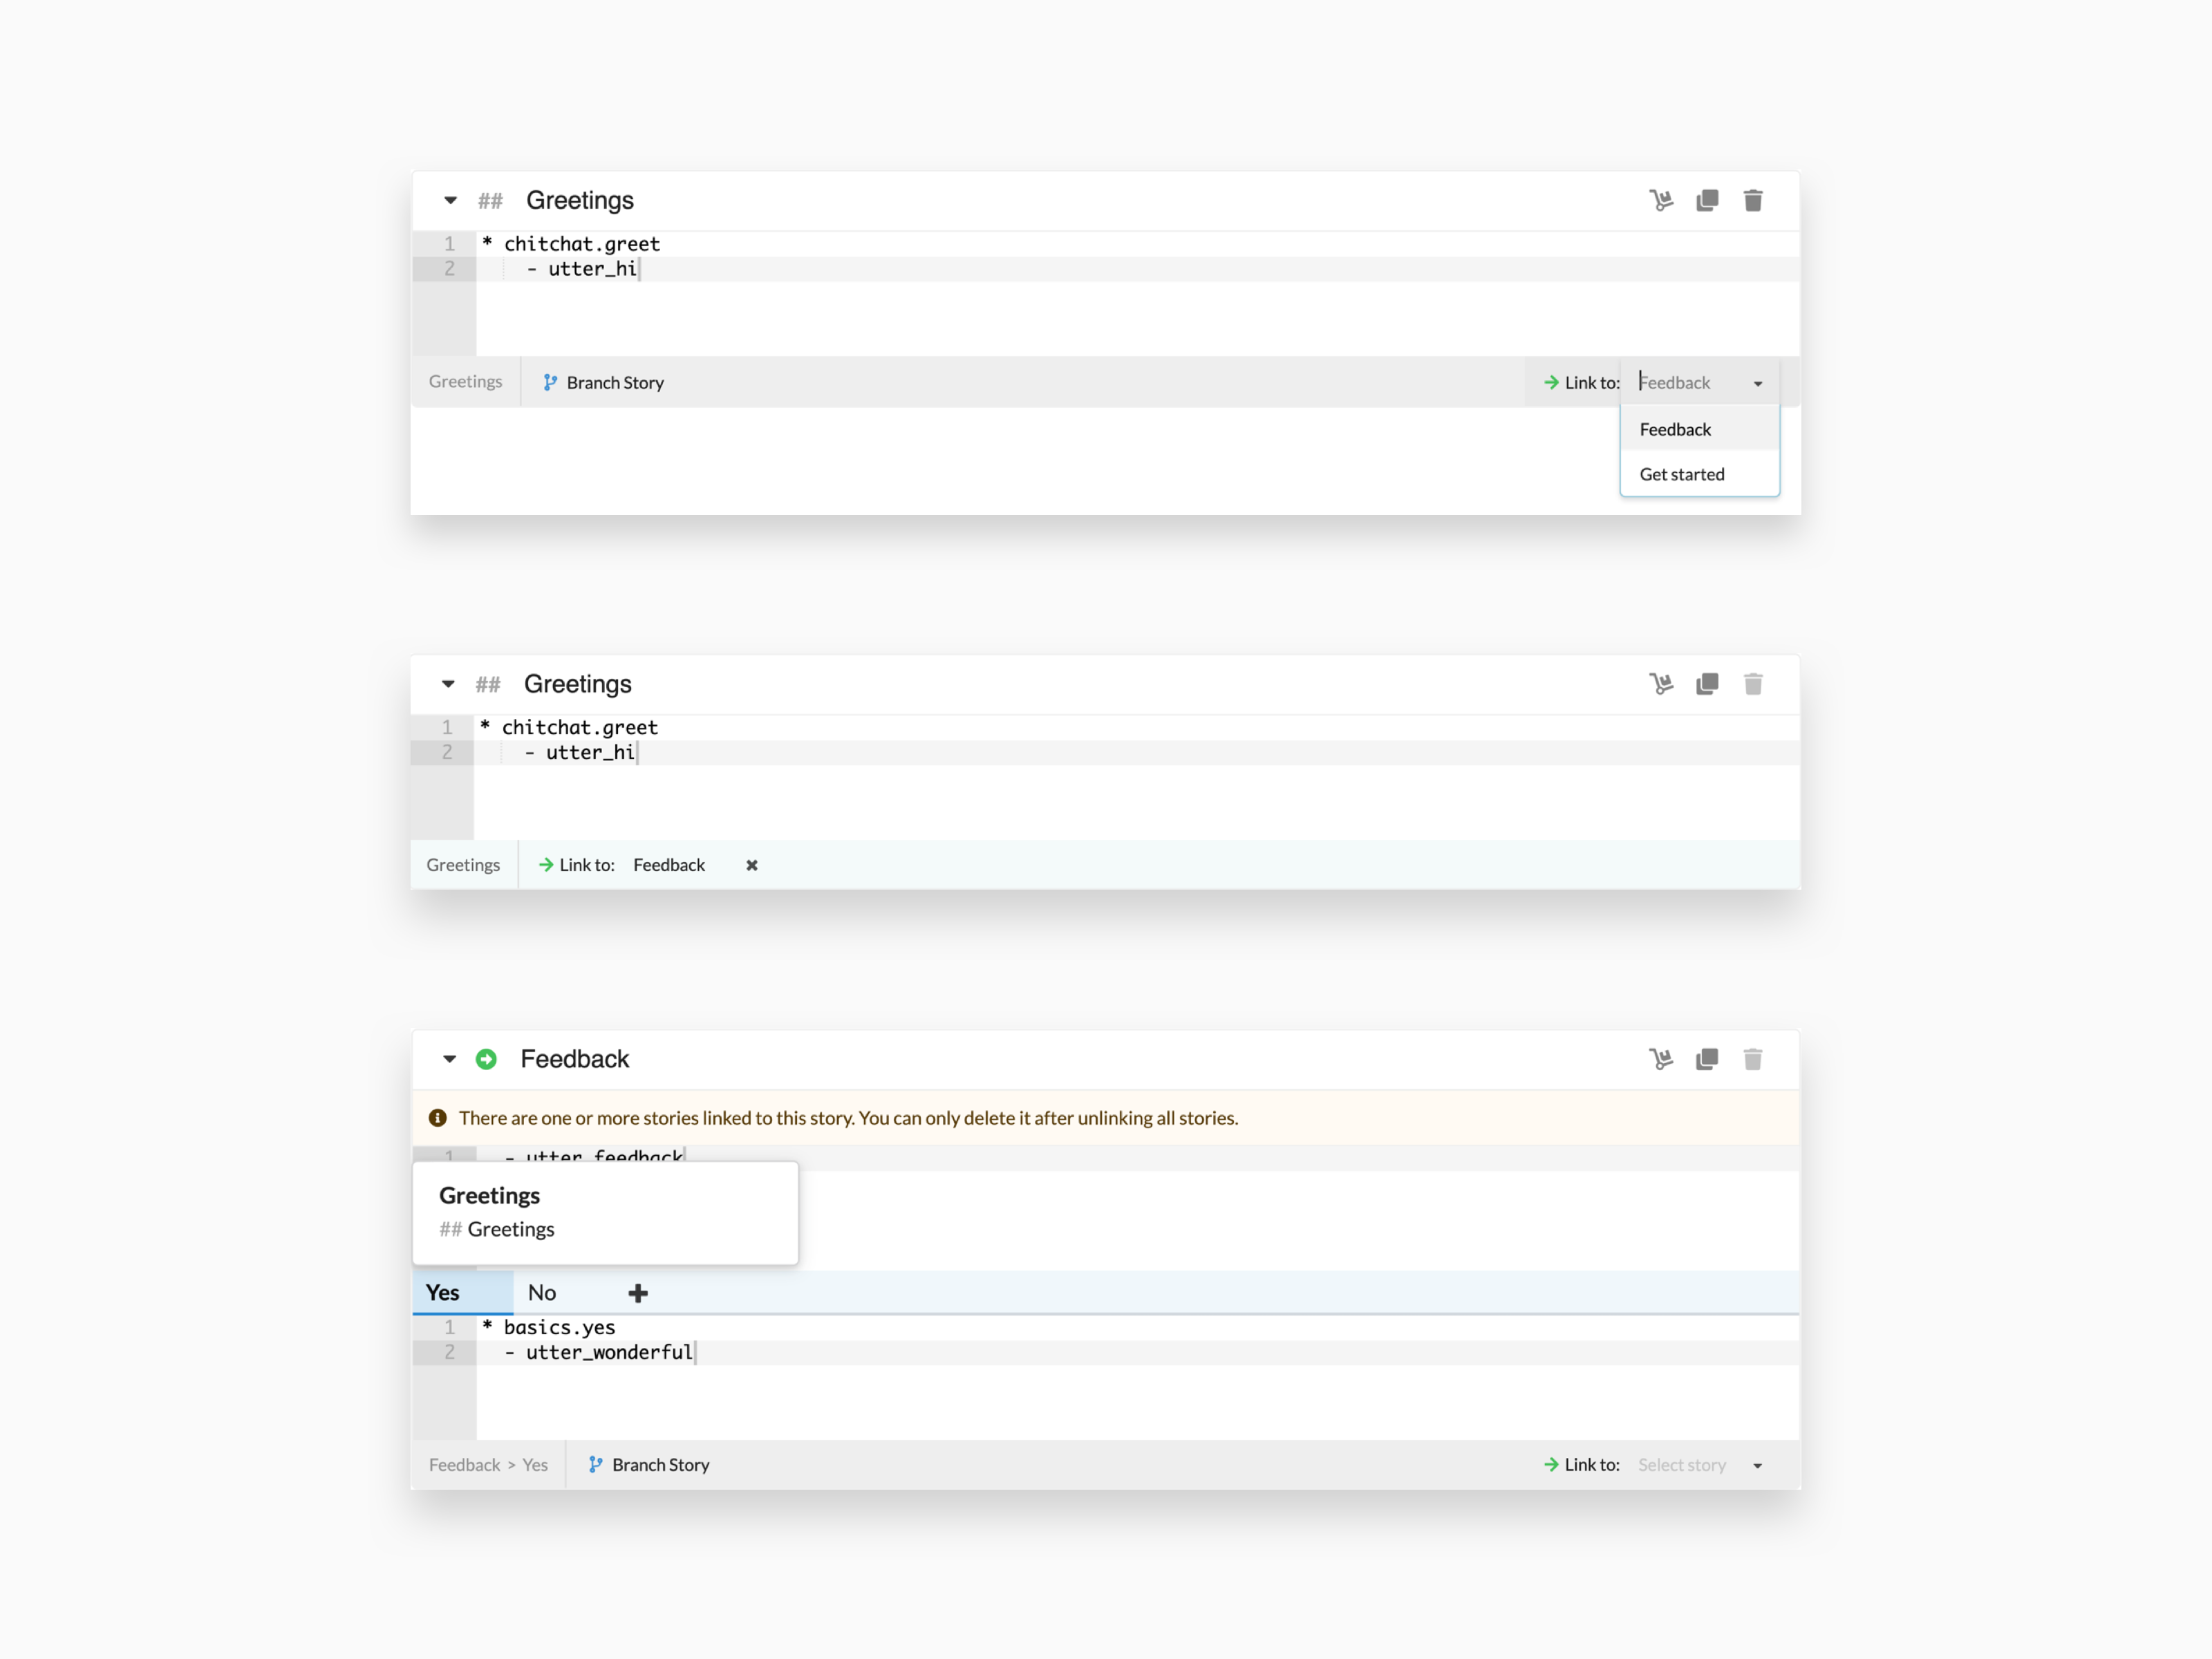Click 'chitchat.greet' line in first Greetings editor

point(582,244)
